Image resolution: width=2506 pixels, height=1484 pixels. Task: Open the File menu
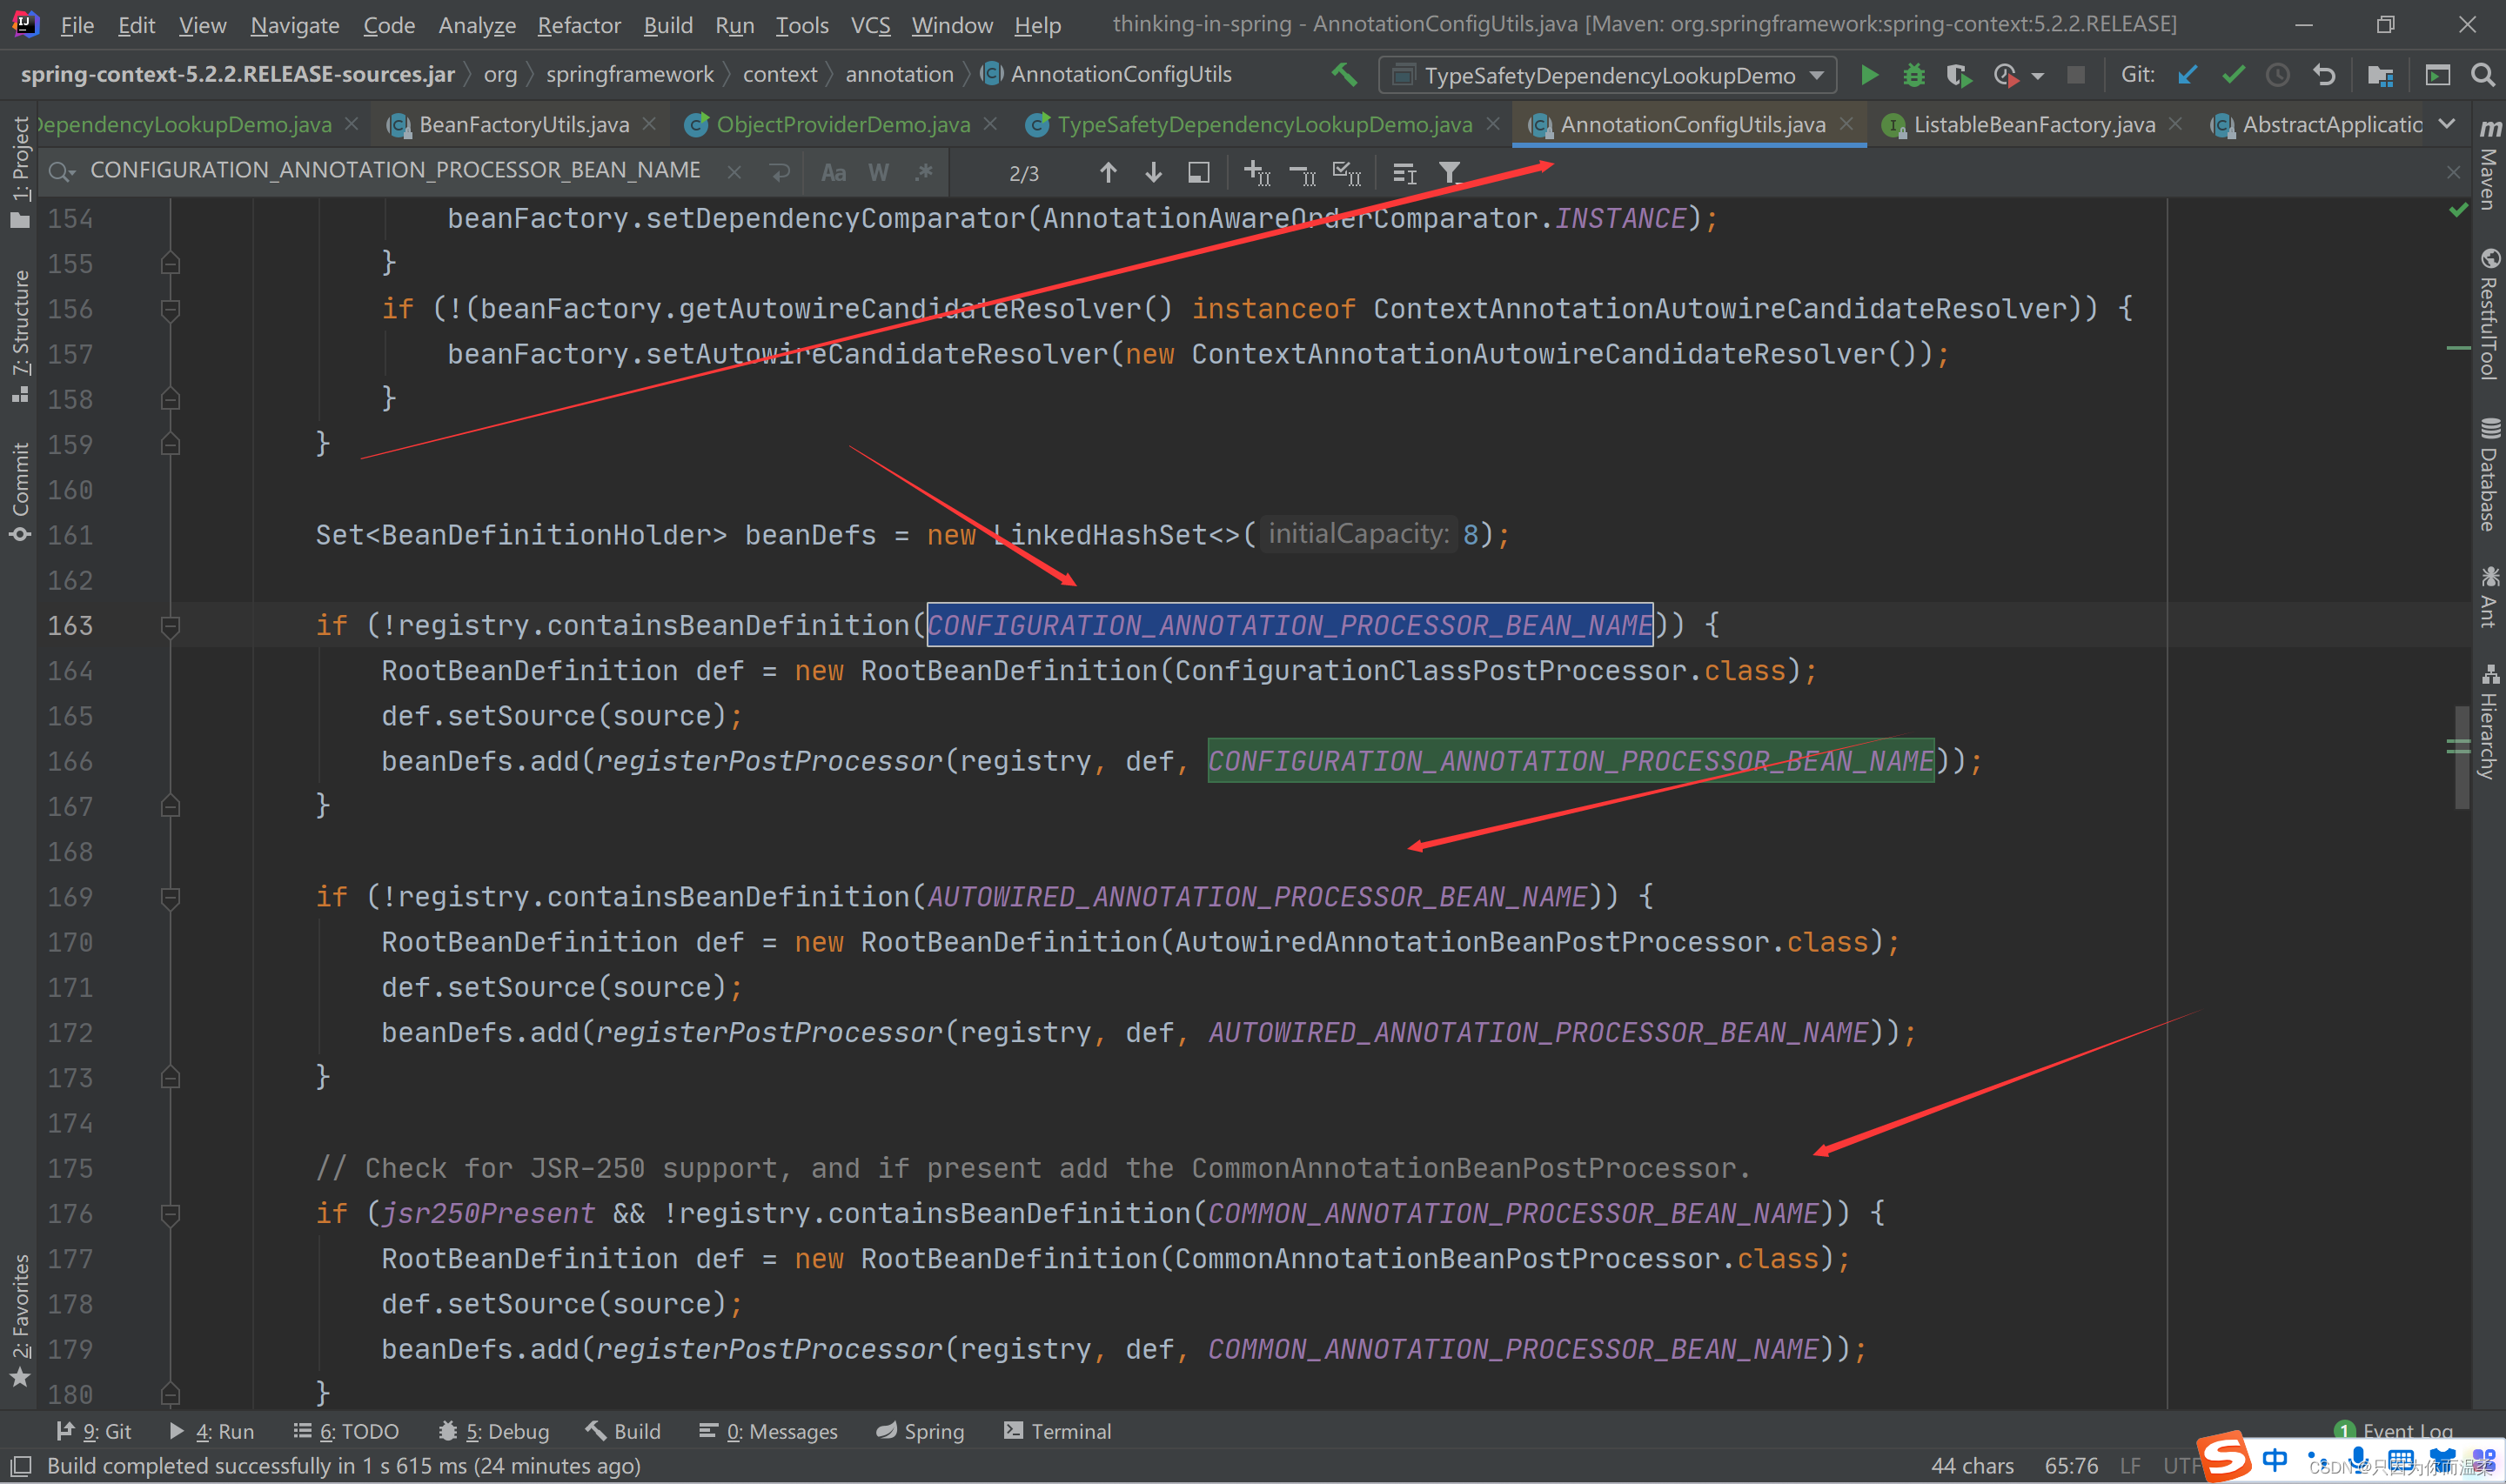[x=77, y=25]
